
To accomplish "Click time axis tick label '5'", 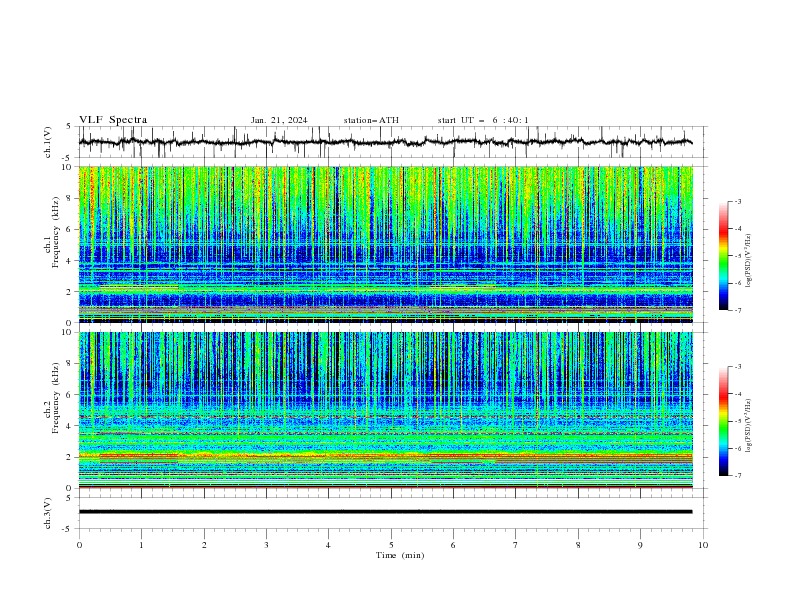I will (x=391, y=545).
